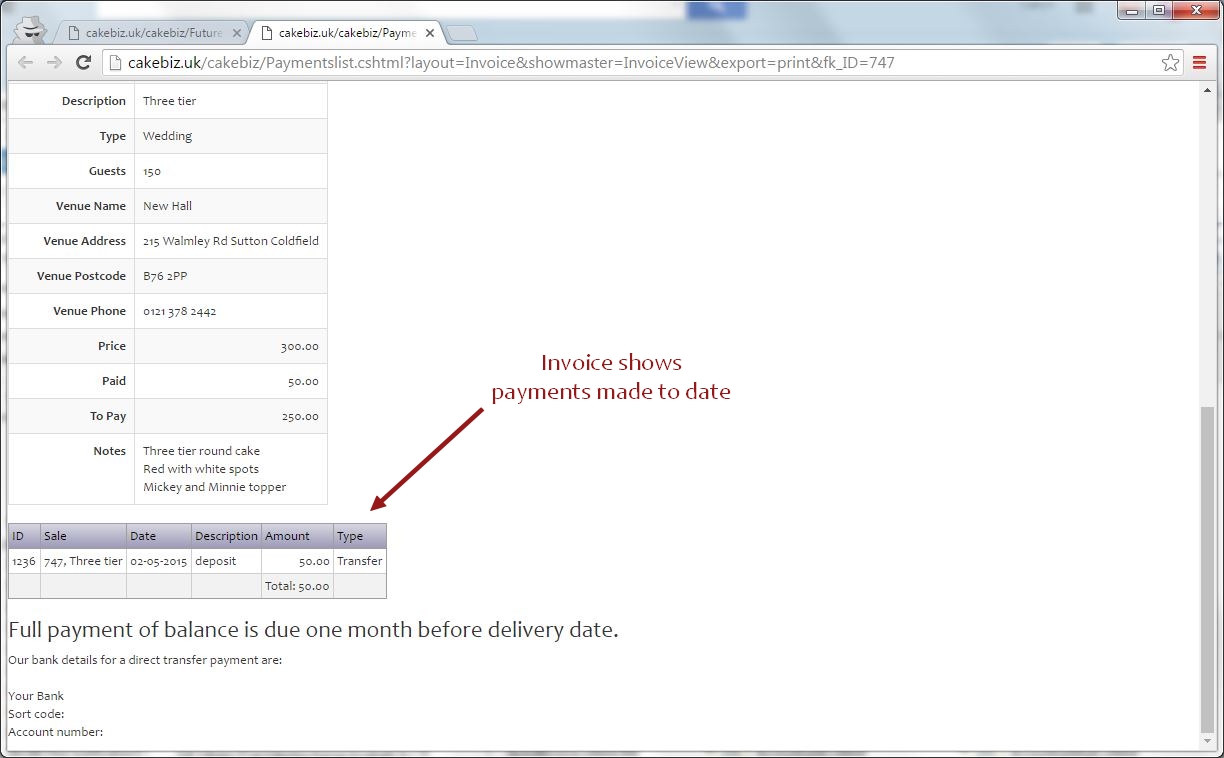Navigate back using the back arrow
The height and width of the screenshot is (758, 1224).
point(26,62)
